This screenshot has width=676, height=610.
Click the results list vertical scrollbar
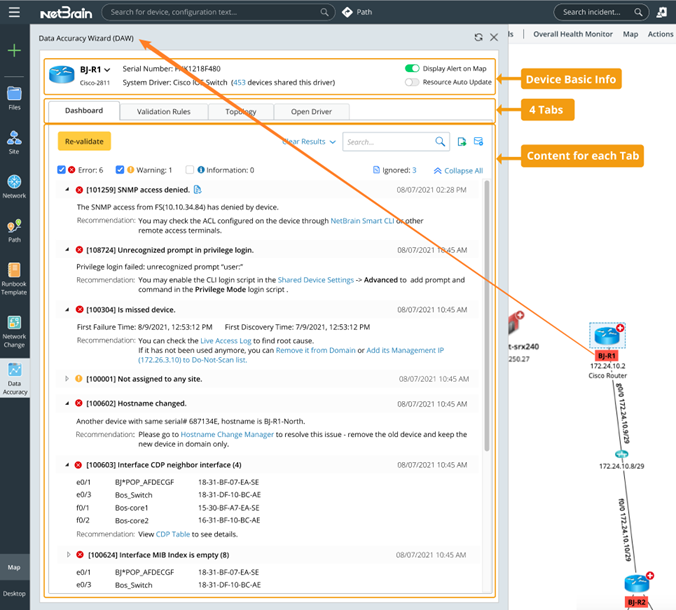tap(487, 316)
